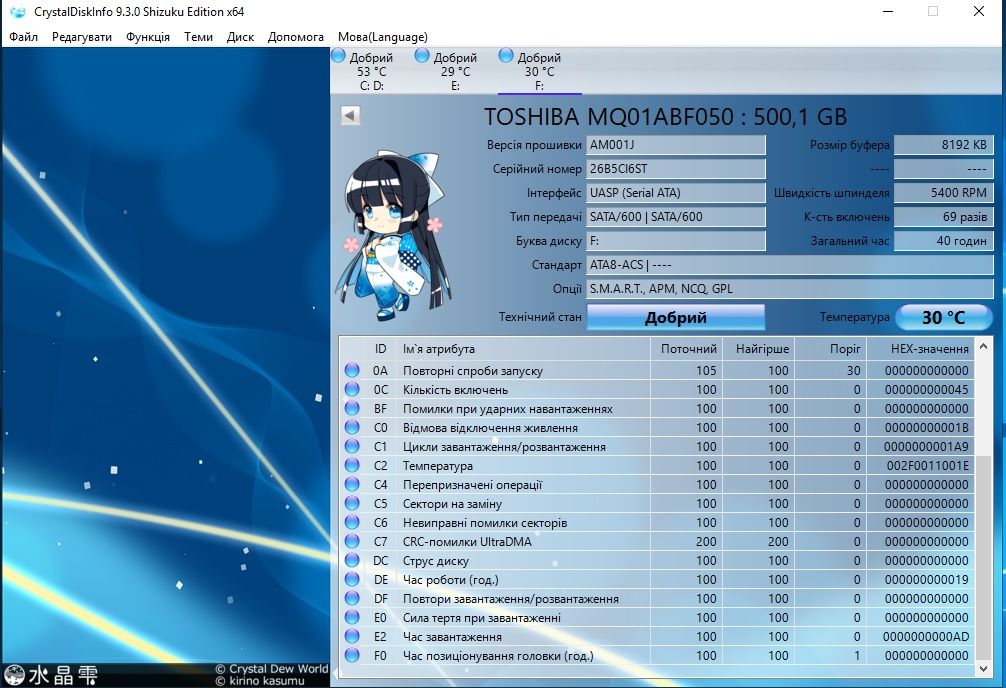Click the Поріг column header

click(x=831, y=348)
